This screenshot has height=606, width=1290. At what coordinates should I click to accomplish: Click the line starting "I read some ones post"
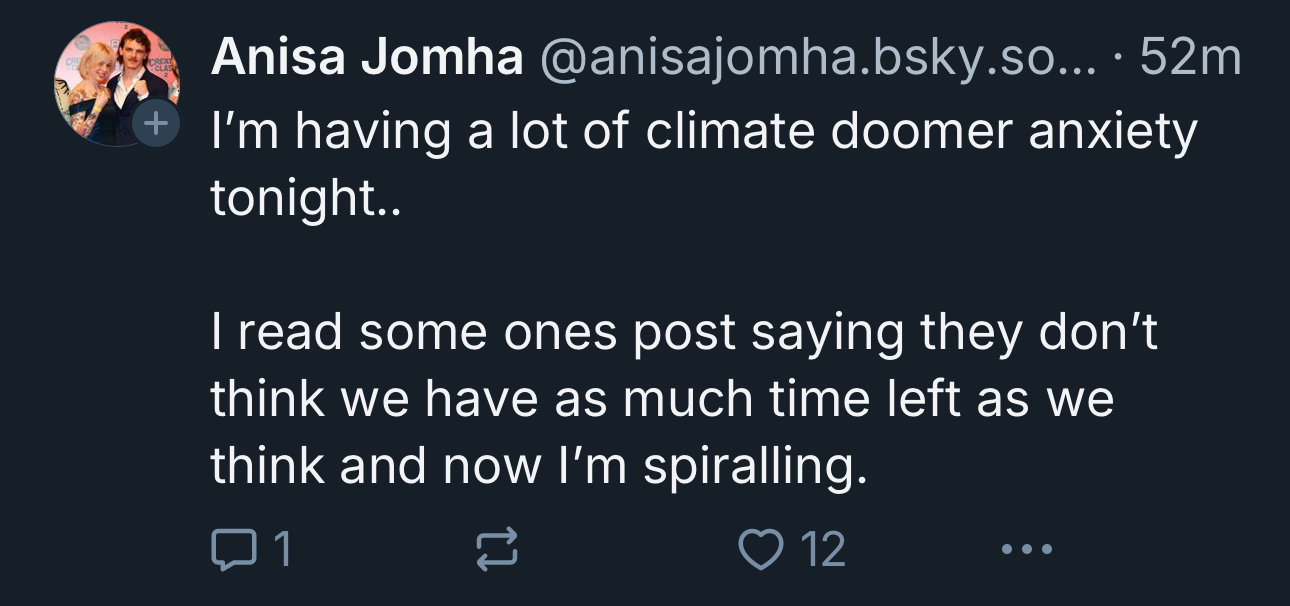tap(684, 331)
